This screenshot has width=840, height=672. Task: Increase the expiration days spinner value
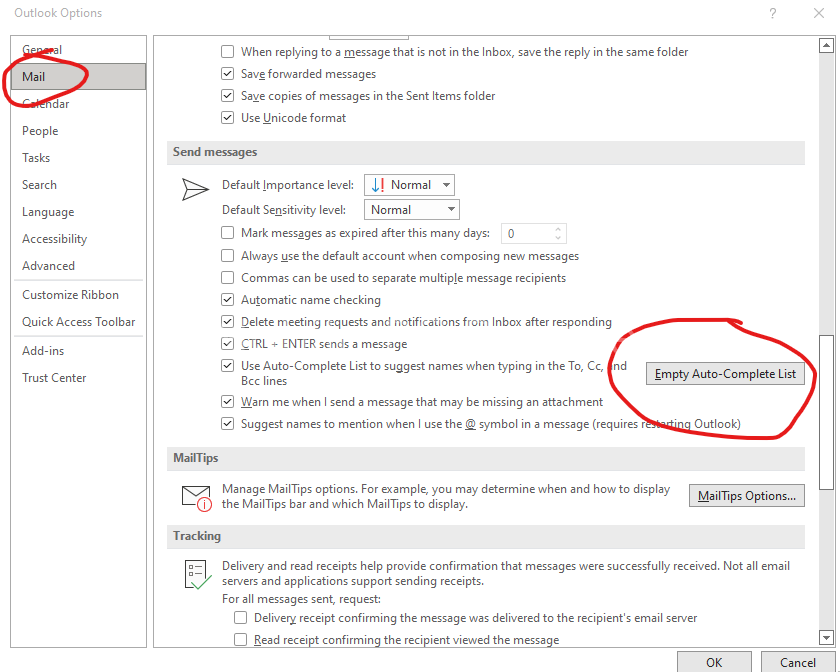point(558,229)
